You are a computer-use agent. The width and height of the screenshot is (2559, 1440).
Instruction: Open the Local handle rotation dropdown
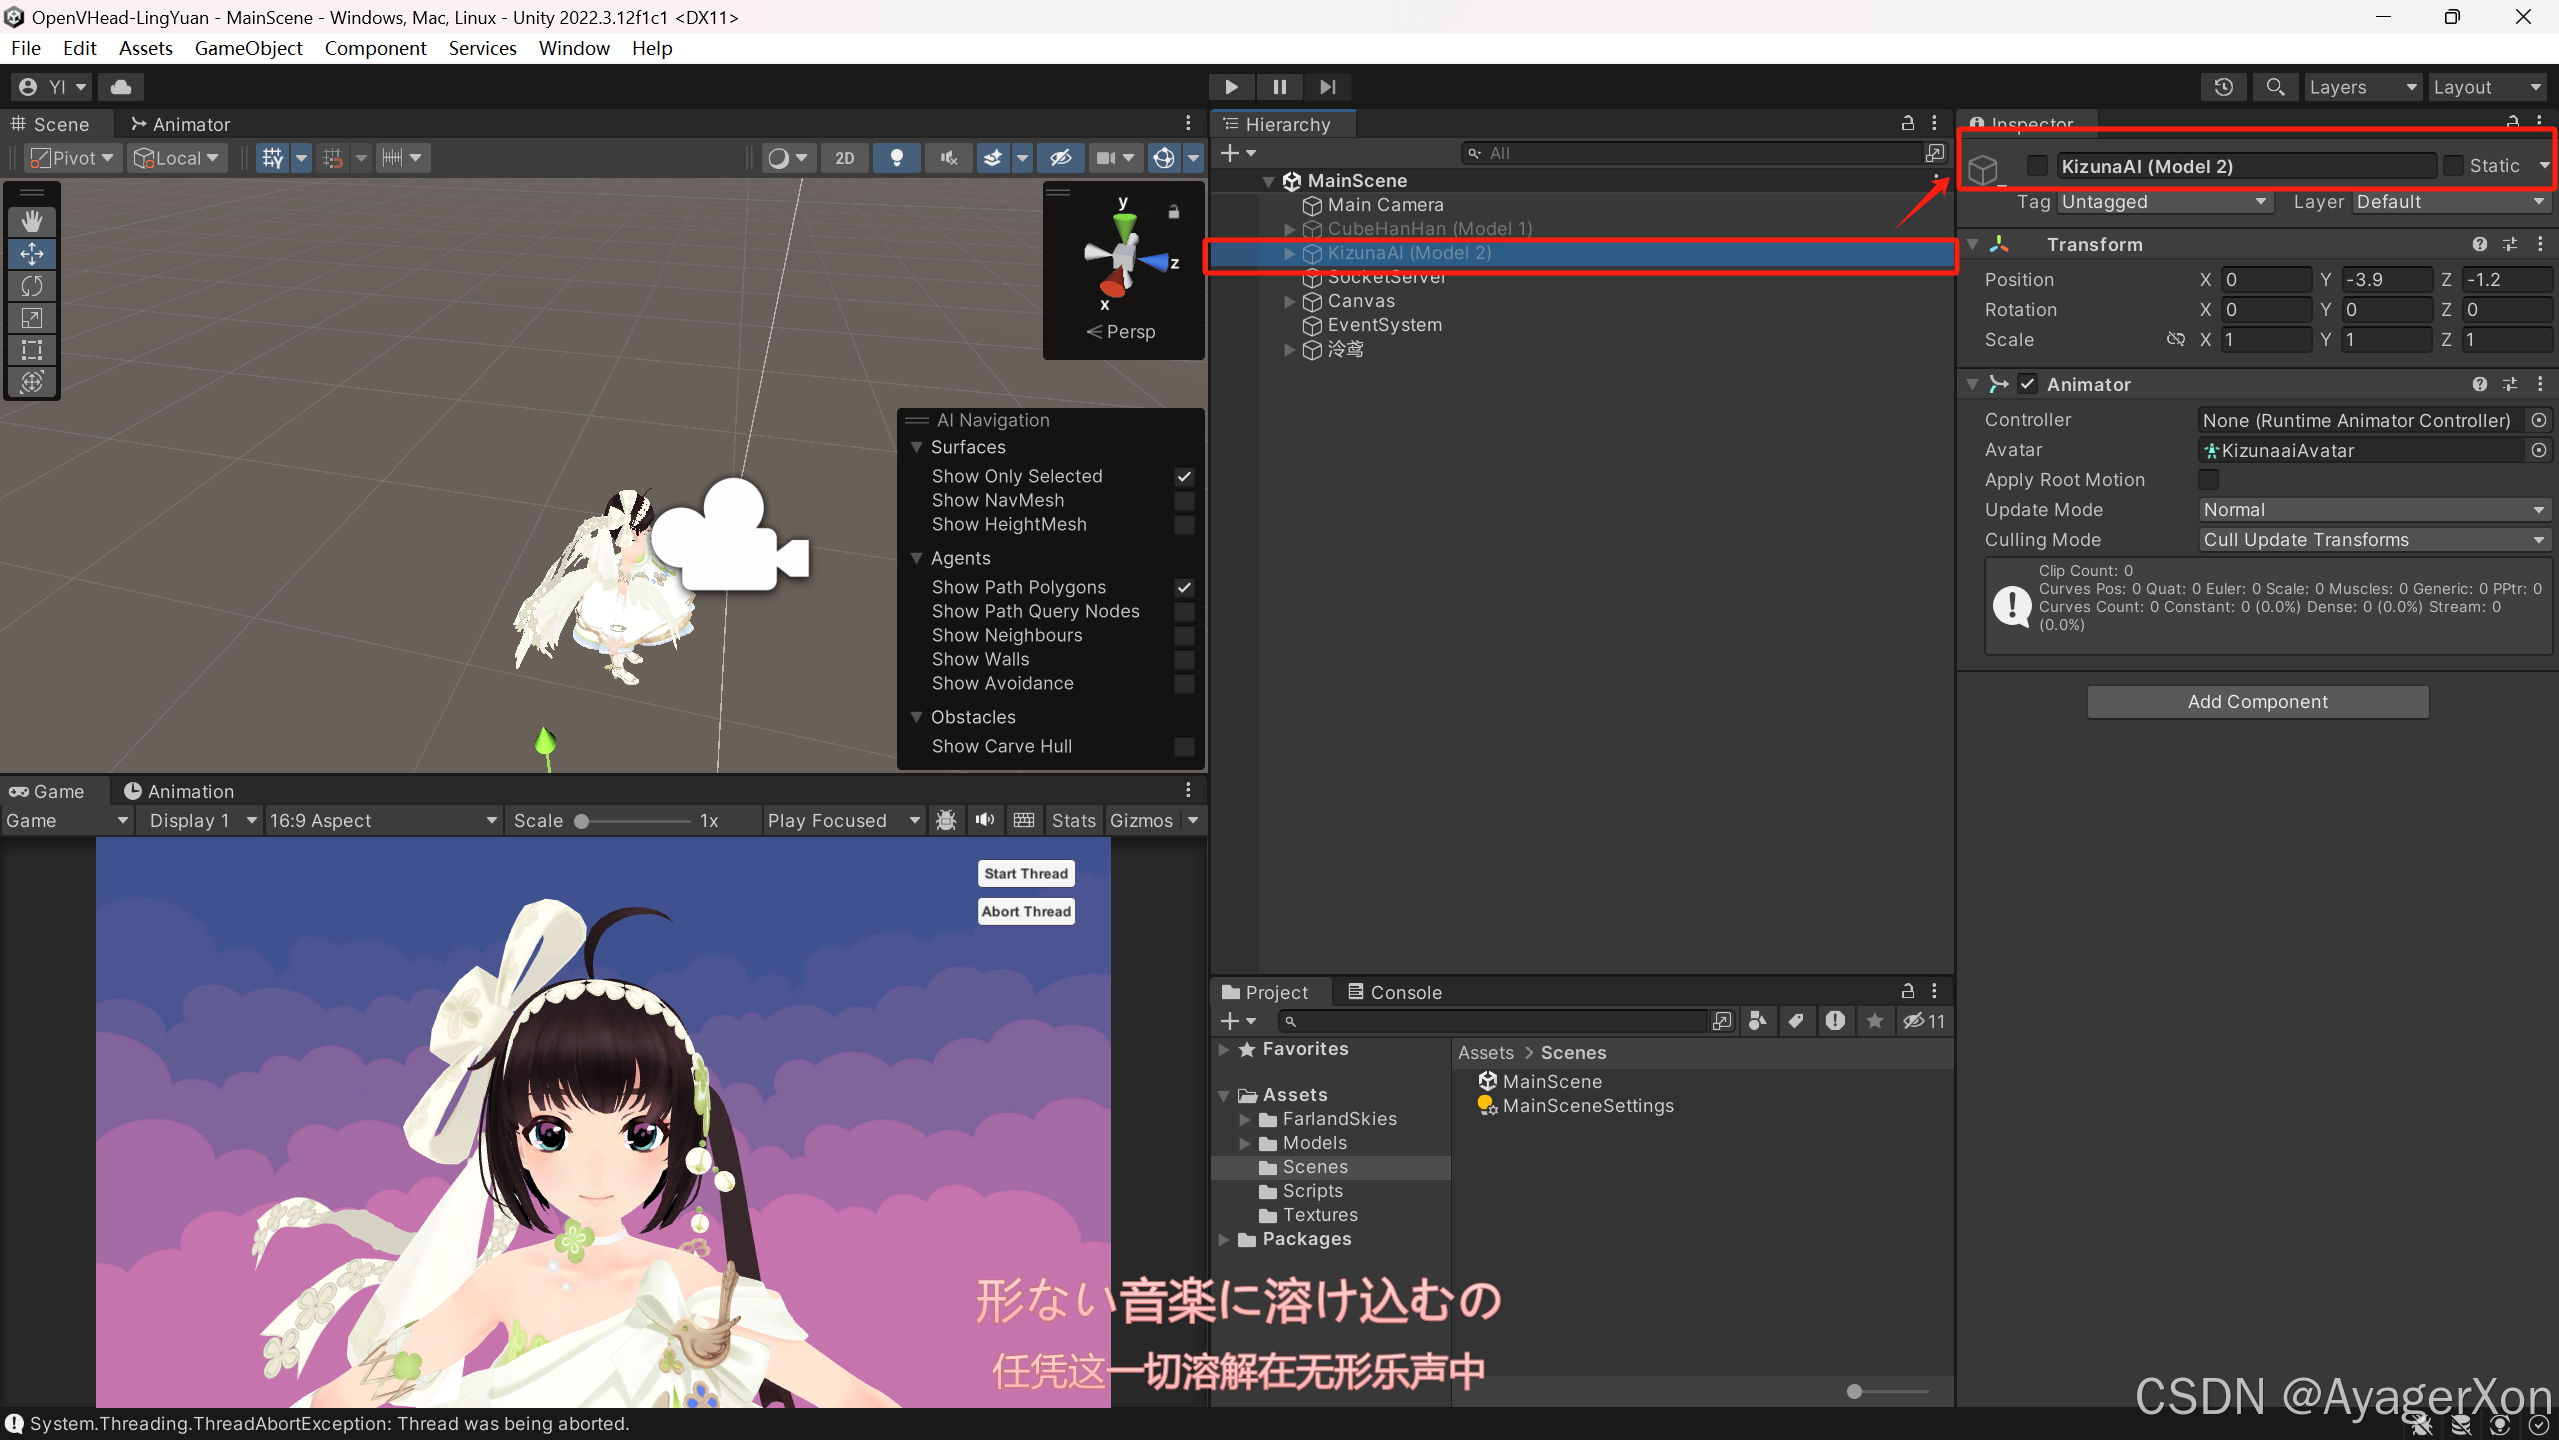(x=176, y=158)
